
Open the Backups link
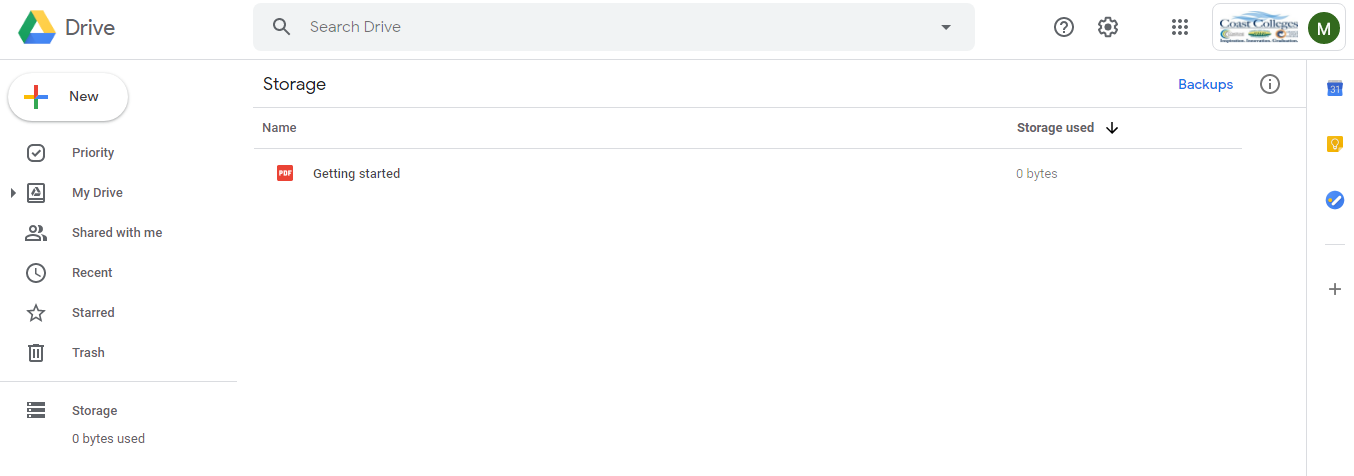[1205, 85]
